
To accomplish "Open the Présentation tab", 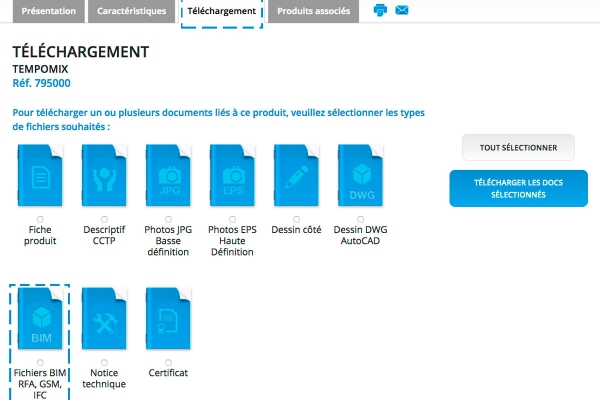I will point(49,11).
